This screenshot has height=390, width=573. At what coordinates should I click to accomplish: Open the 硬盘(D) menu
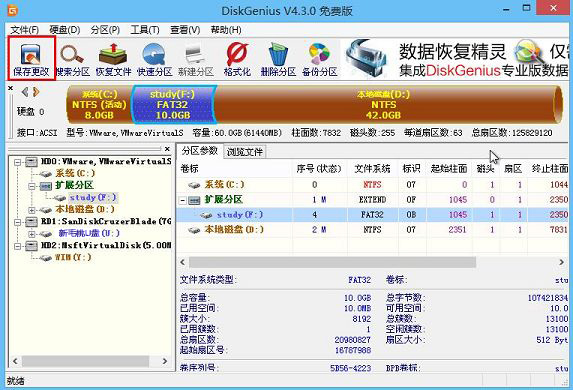point(65,30)
